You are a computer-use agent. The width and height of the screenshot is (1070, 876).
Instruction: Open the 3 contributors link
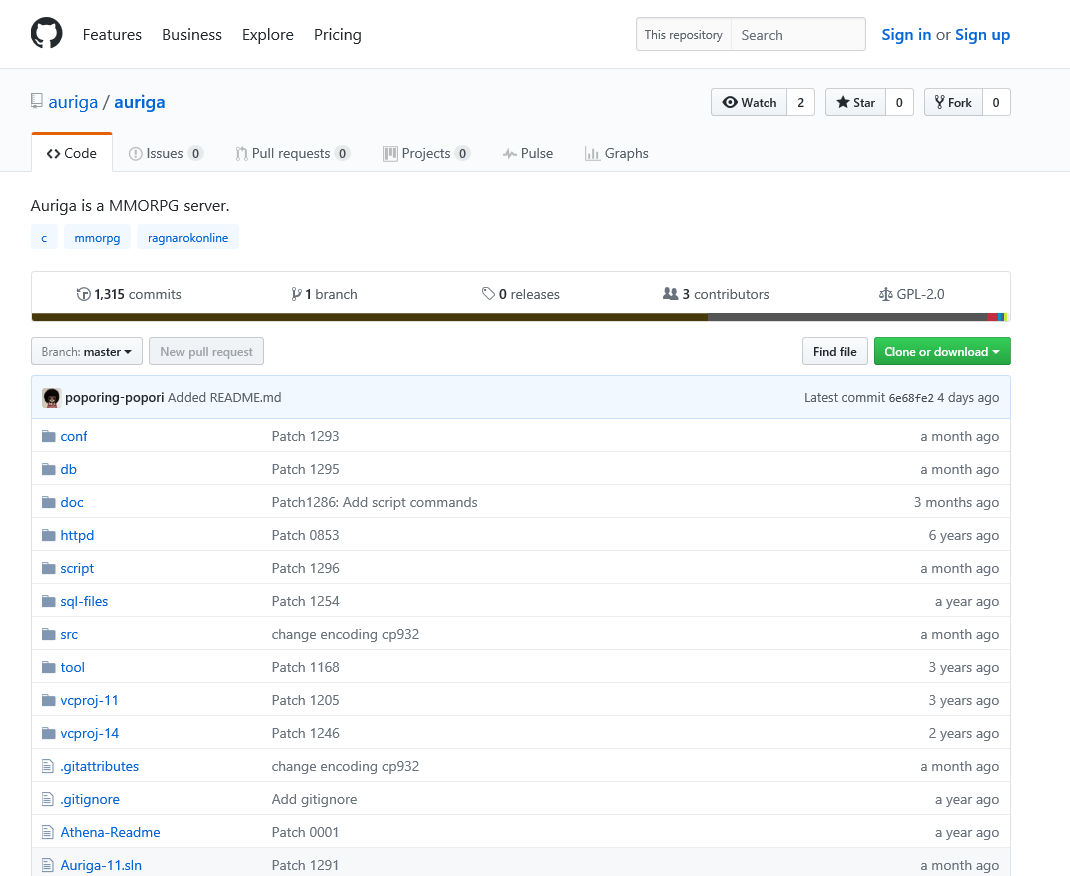pos(716,294)
